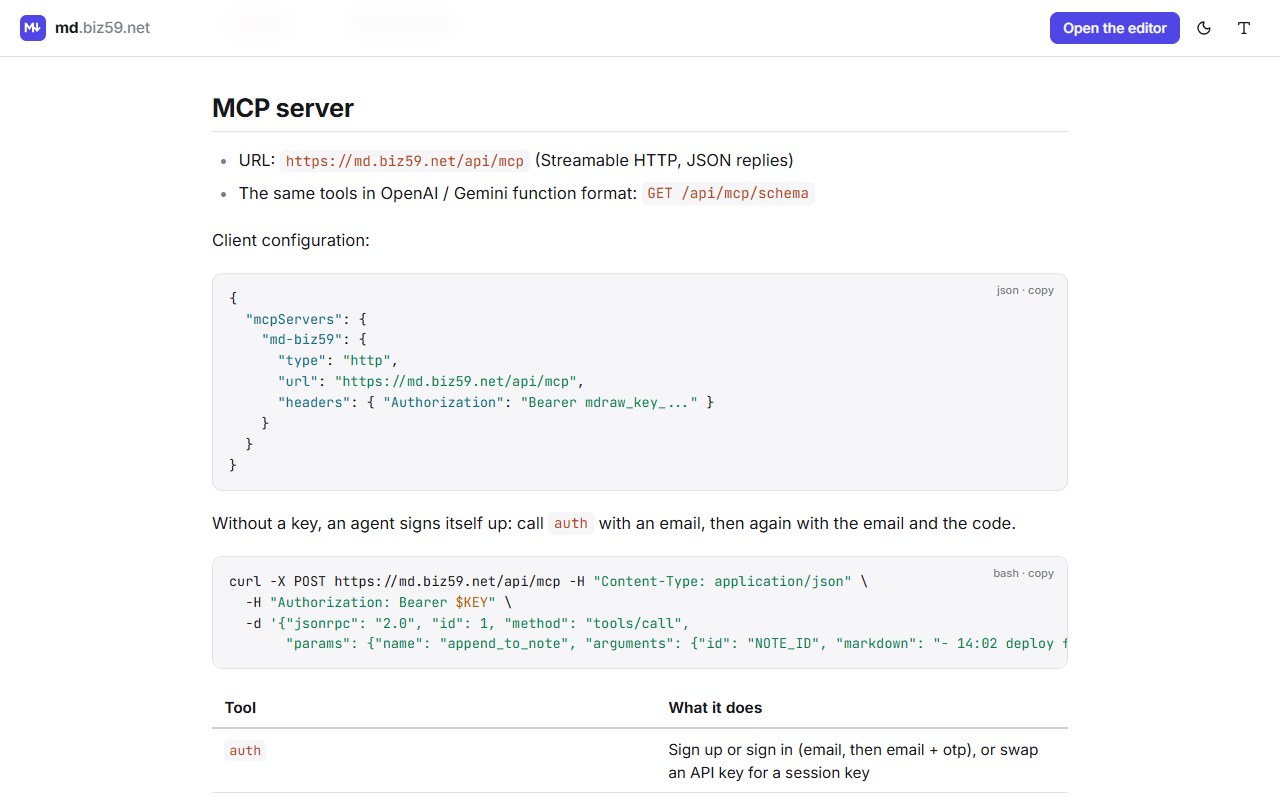Click the "MCP server" heading

click(x=283, y=108)
